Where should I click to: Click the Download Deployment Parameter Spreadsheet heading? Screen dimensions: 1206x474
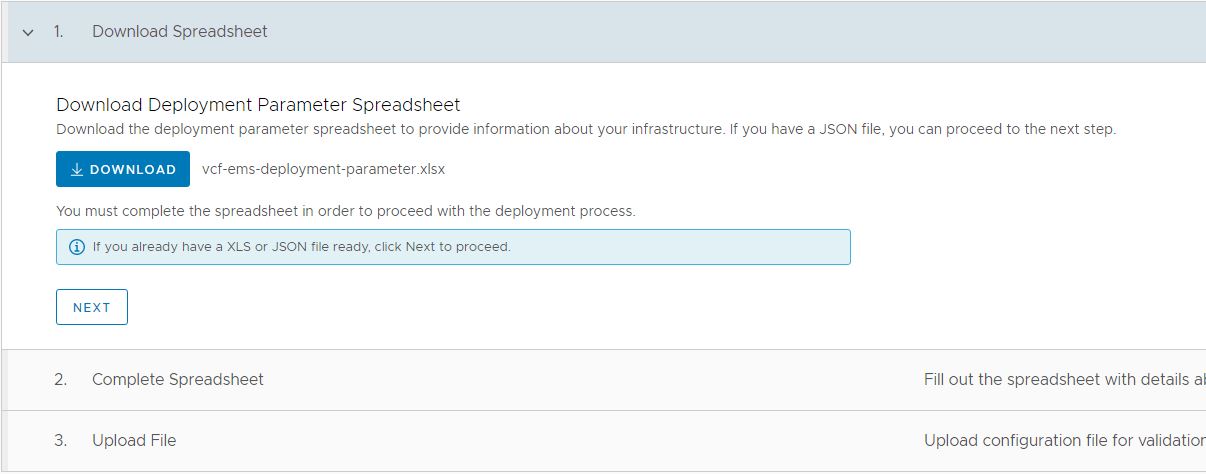[258, 105]
